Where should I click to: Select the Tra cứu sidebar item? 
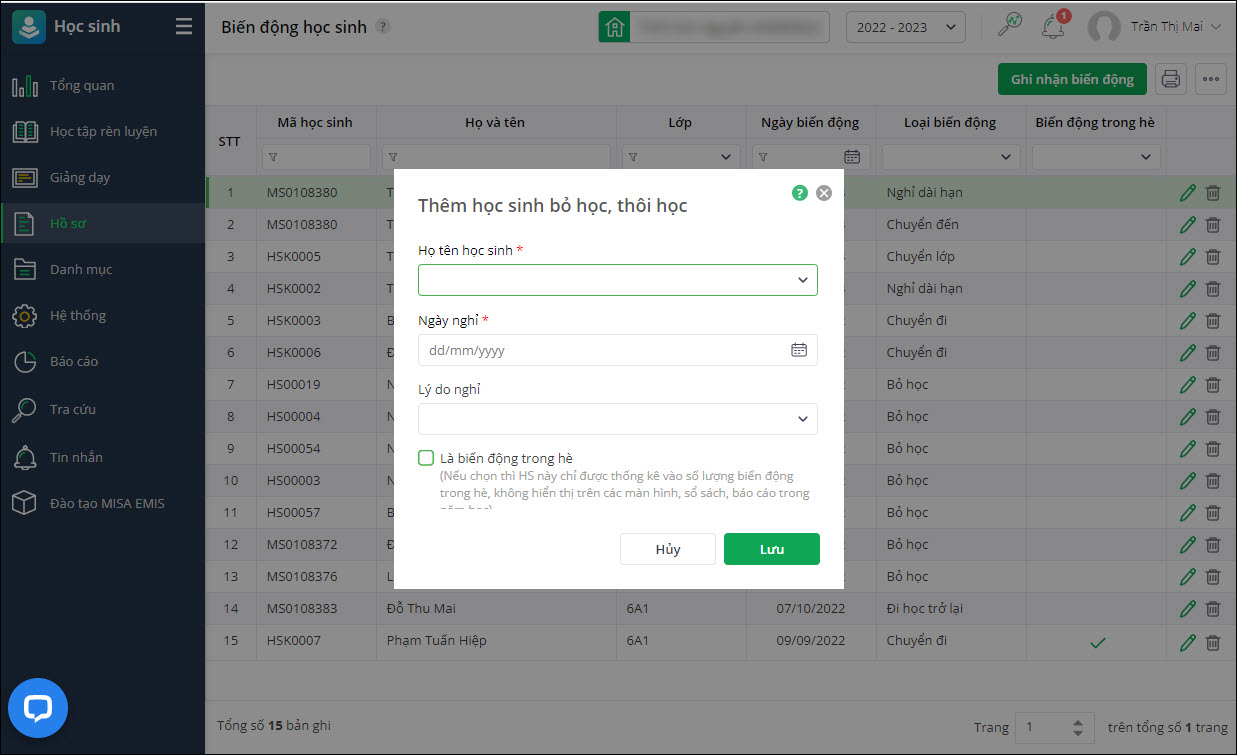coord(73,409)
